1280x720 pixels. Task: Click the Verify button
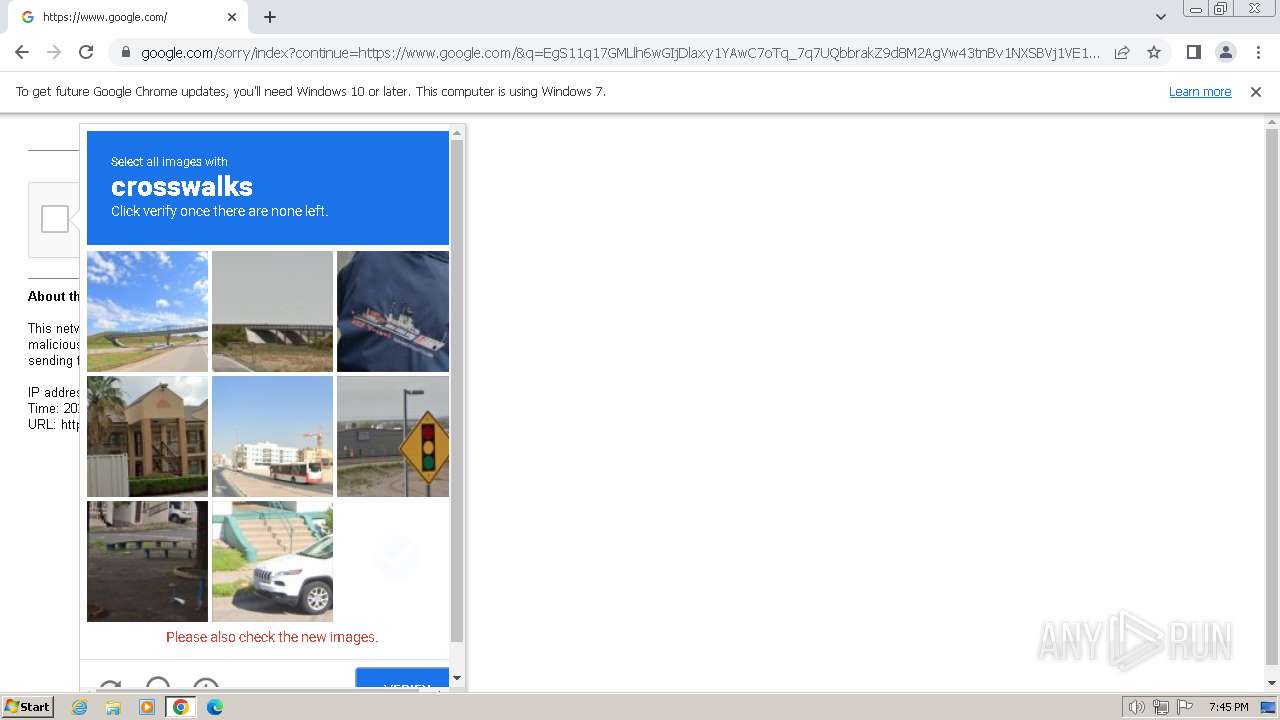(x=402, y=680)
